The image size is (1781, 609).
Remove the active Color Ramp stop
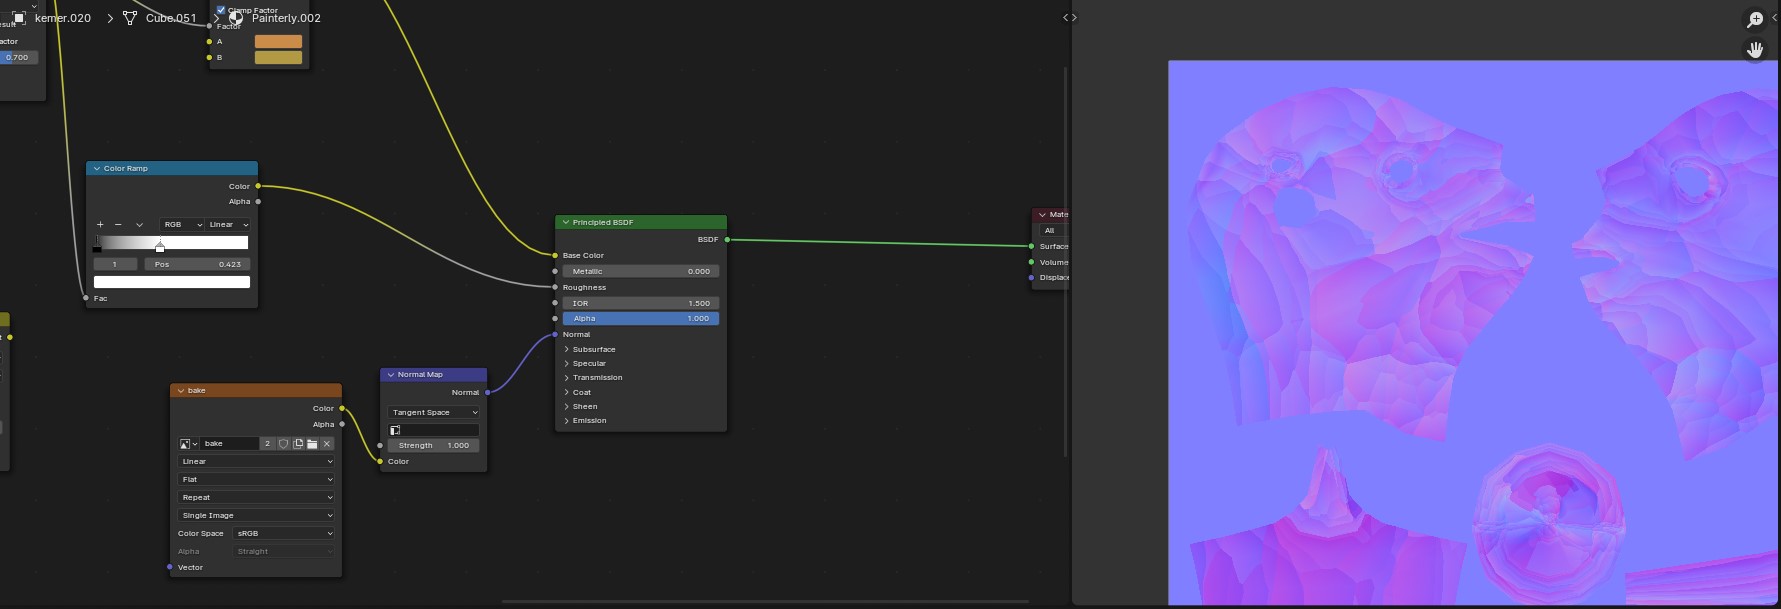(118, 225)
